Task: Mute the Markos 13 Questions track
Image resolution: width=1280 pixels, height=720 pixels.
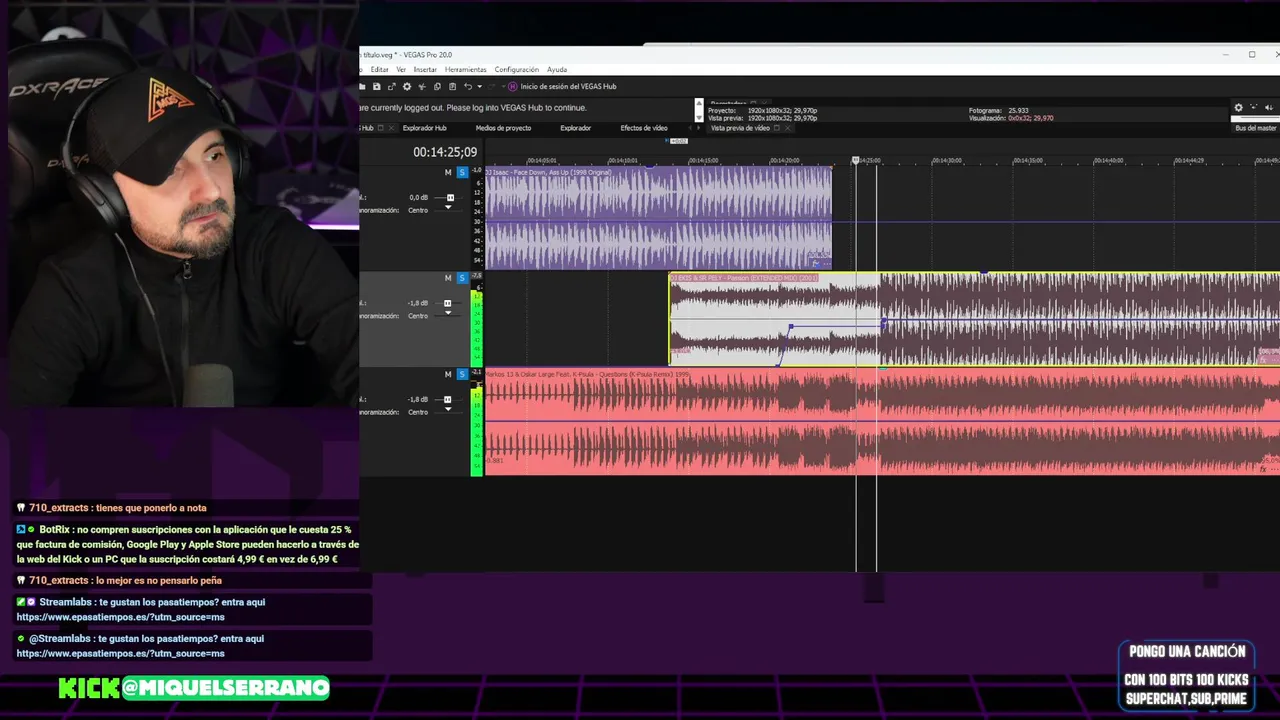Action: pos(448,374)
